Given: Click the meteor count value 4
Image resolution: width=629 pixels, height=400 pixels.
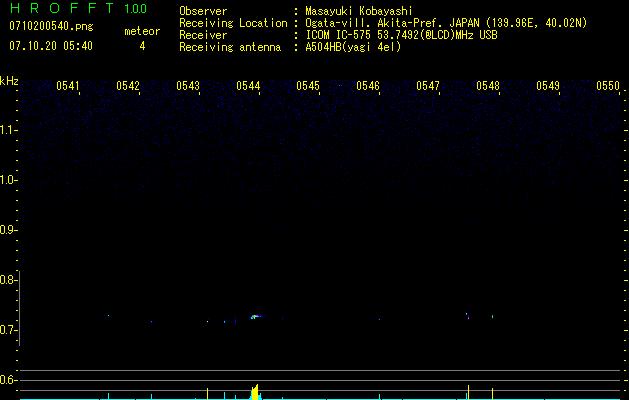Looking at the screenshot, I should (x=142, y=46).
